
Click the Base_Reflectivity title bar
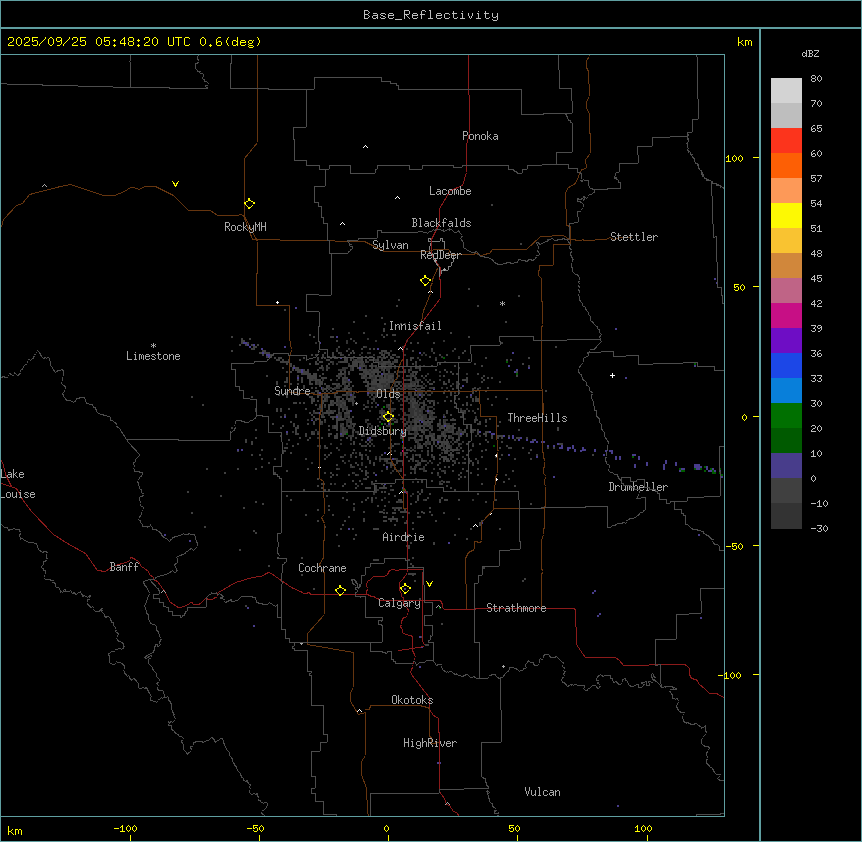pyautogui.click(x=430, y=15)
